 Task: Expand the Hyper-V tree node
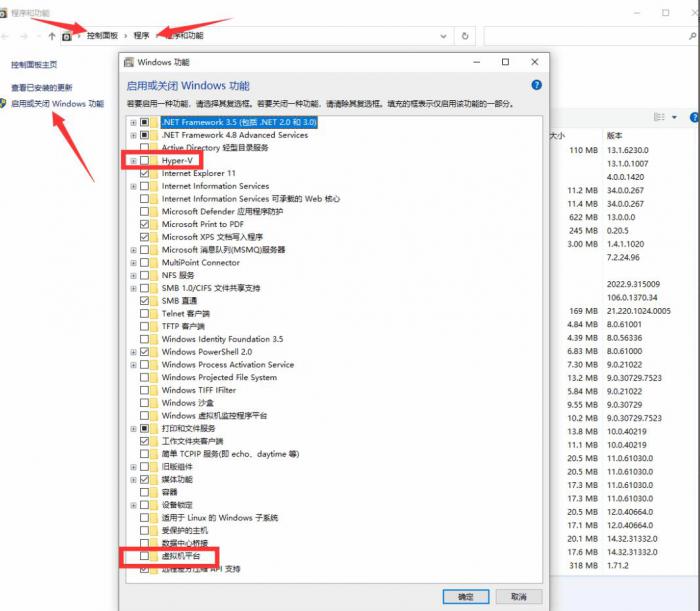pos(132,160)
